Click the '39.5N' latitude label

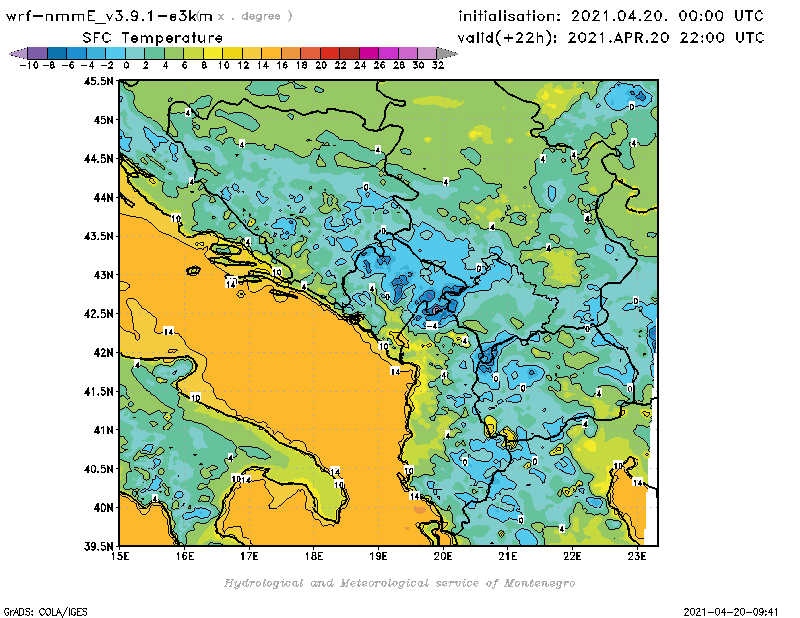(x=98, y=546)
